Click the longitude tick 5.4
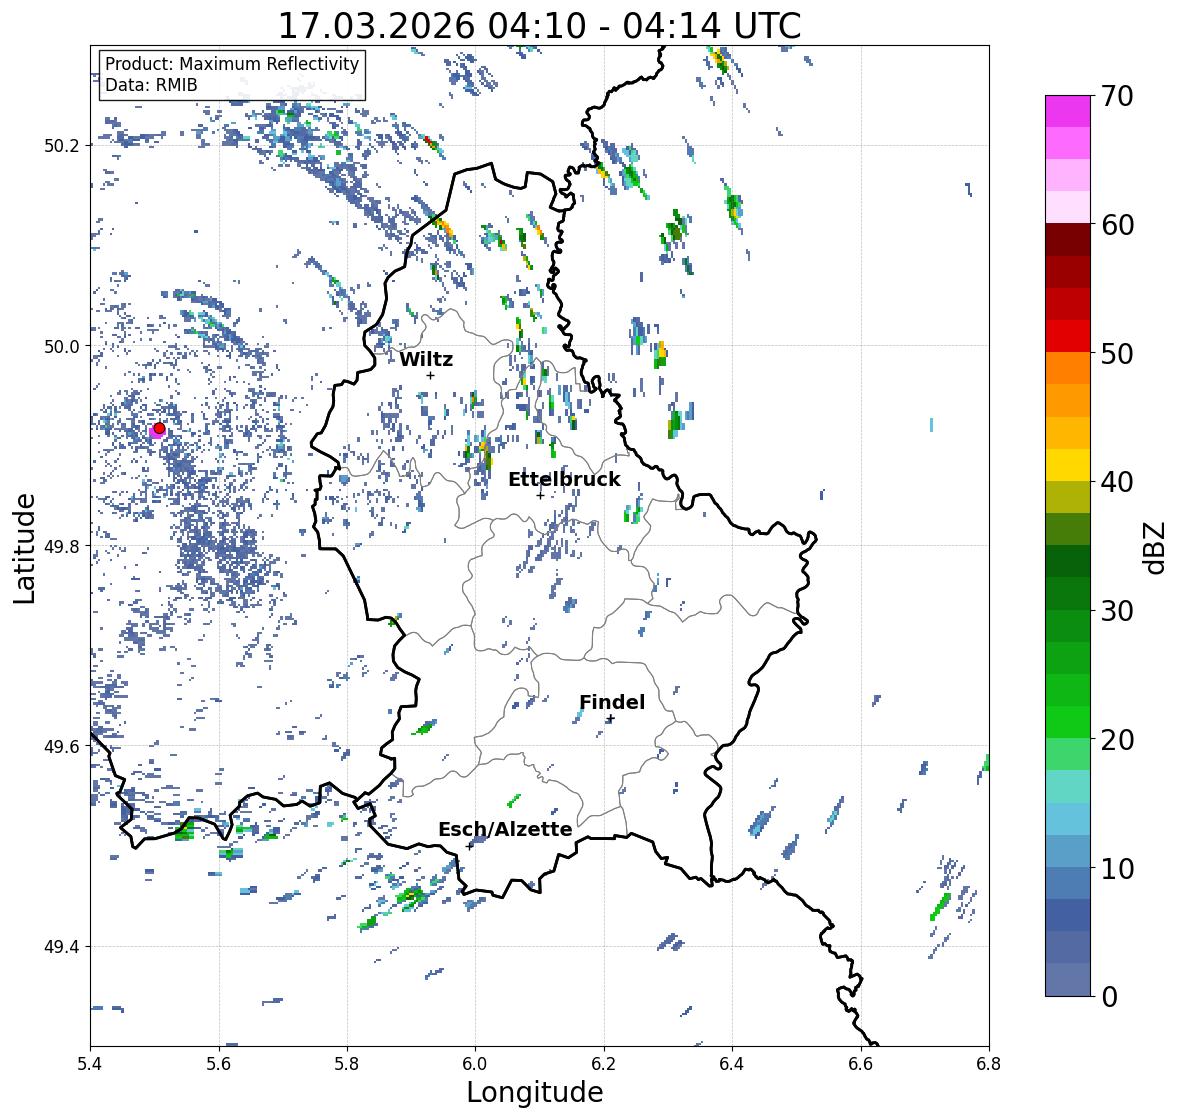 [90, 1064]
